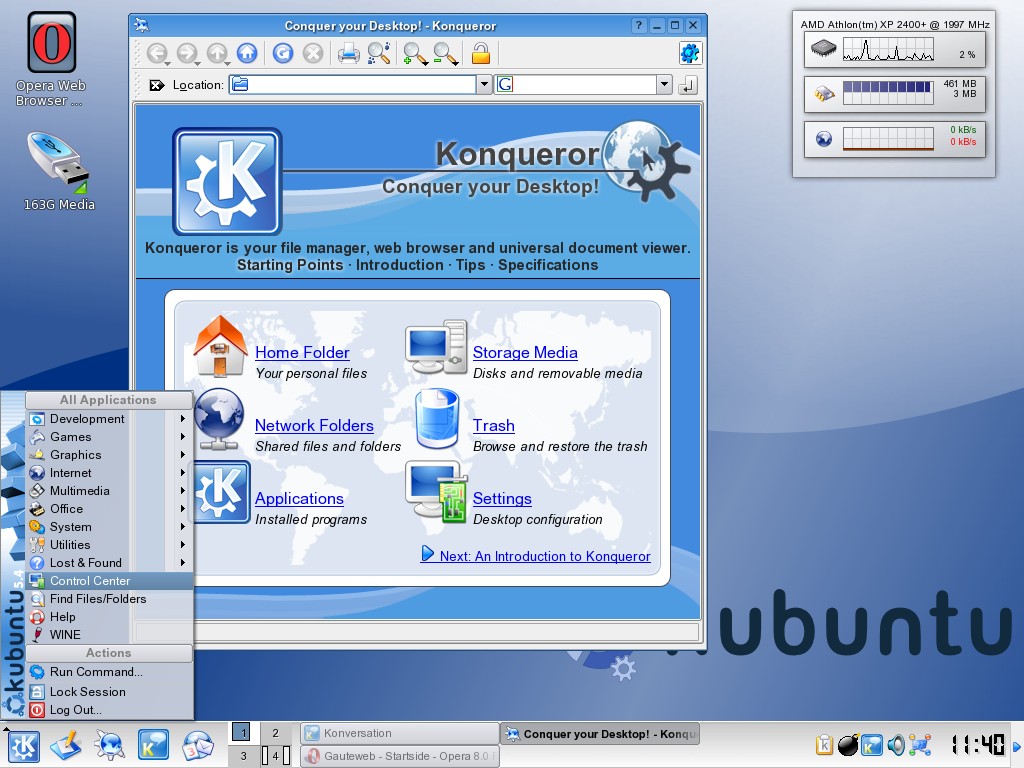The height and width of the screenshot is (768, 1024).
Task: Select Lock Session in the K menu
Action: coord(109,692)
